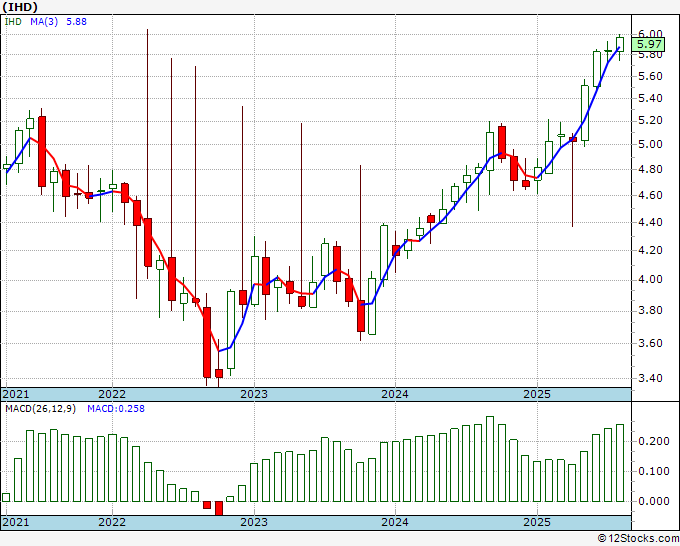Click 2024 on MACD panel time axis

(x=395, y=522)
